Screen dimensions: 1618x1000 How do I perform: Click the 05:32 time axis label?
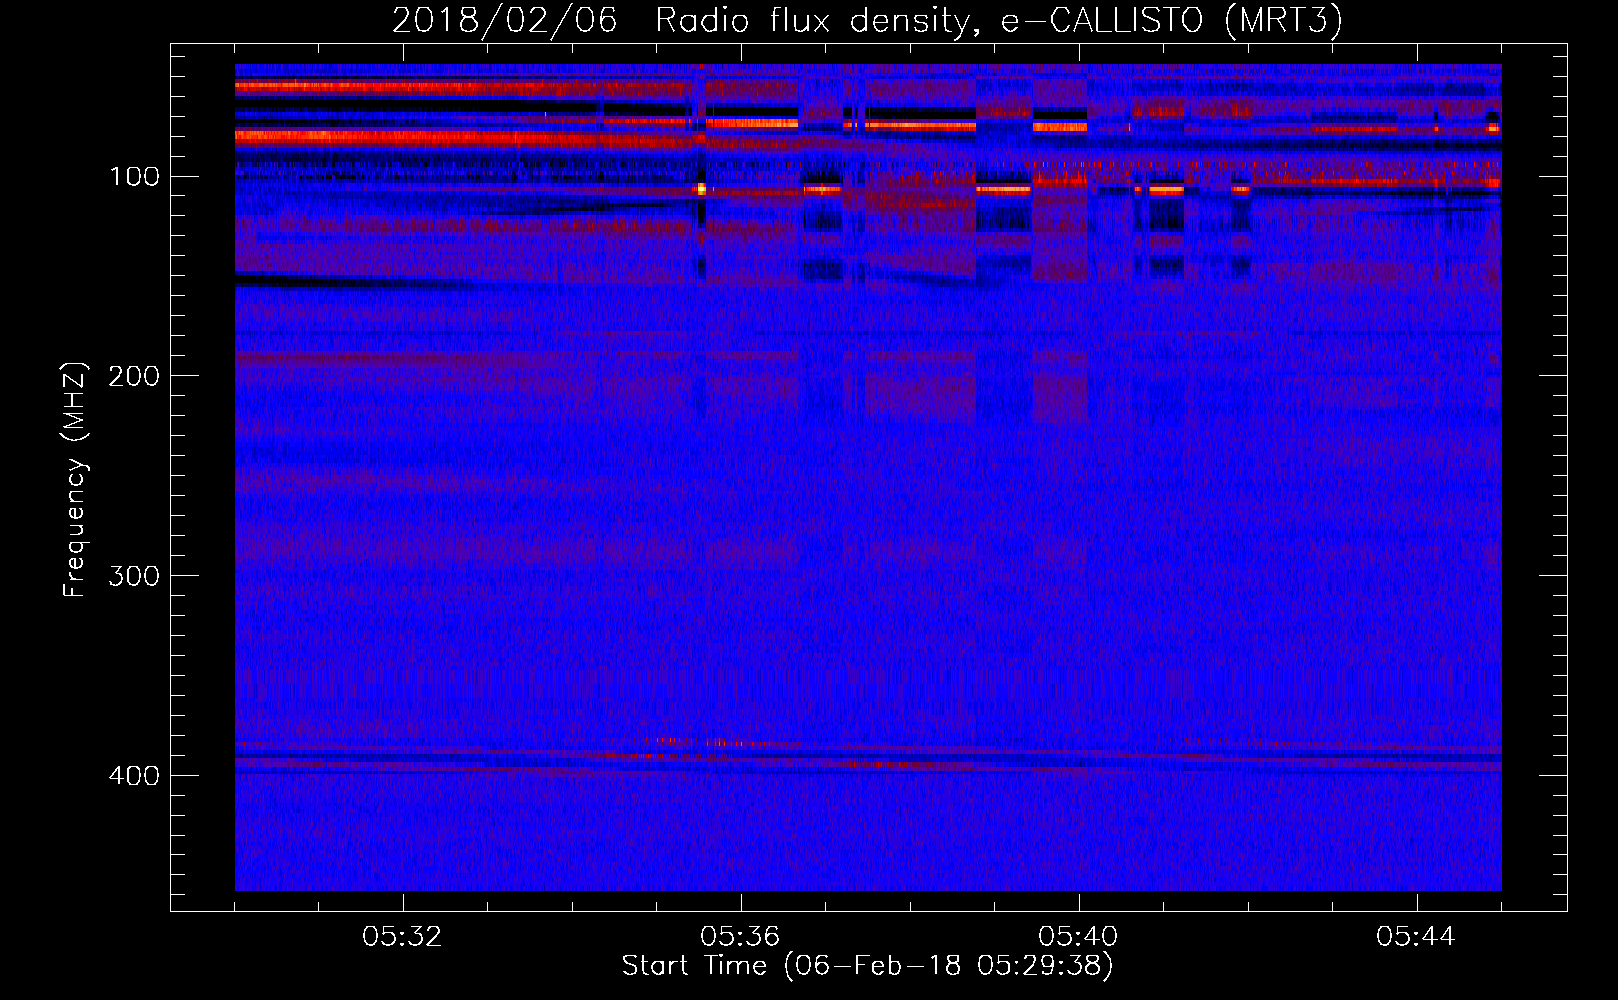pyautogui.click(x=402, y=937)
